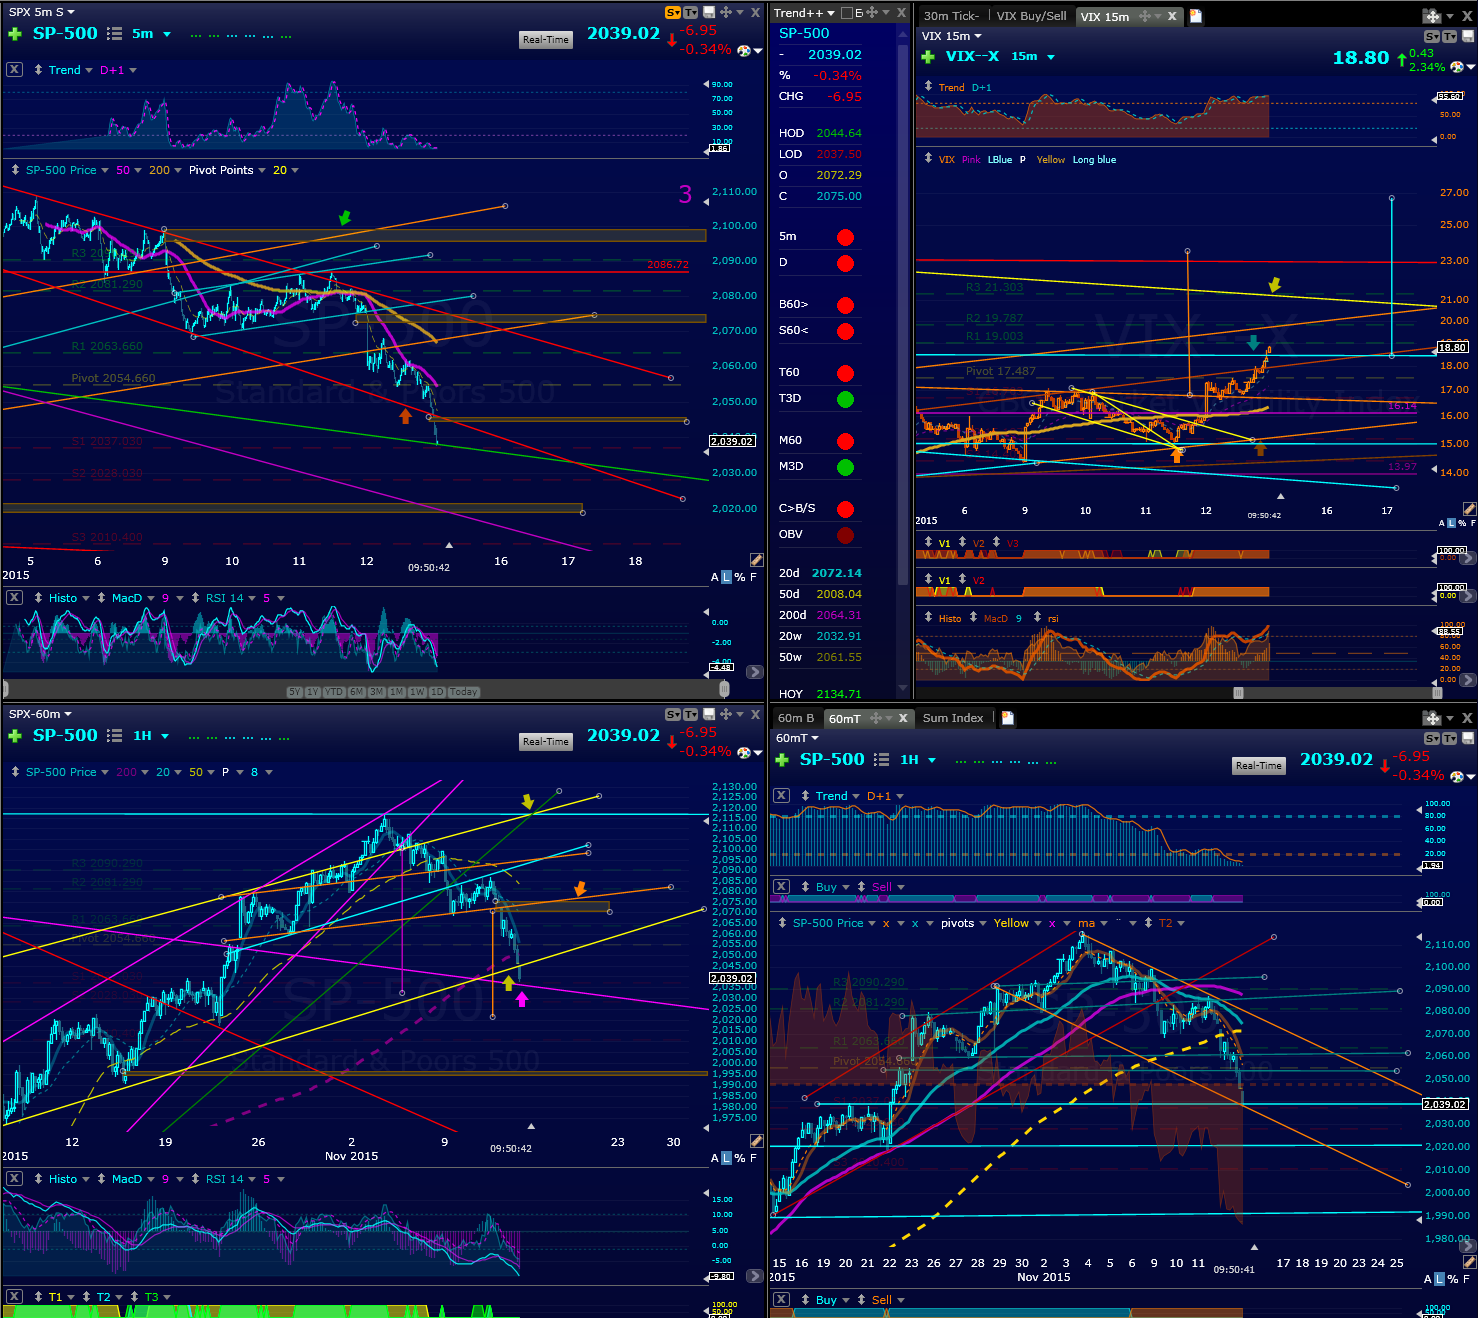Select the YTD range button in SPX 5m
The image size is (1478, 1318).
pos(334,692)
